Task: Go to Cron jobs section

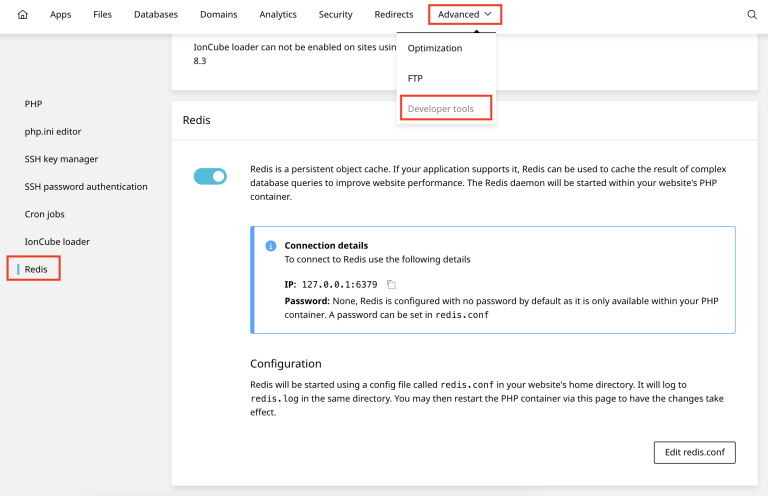Action: pos(45,214)
